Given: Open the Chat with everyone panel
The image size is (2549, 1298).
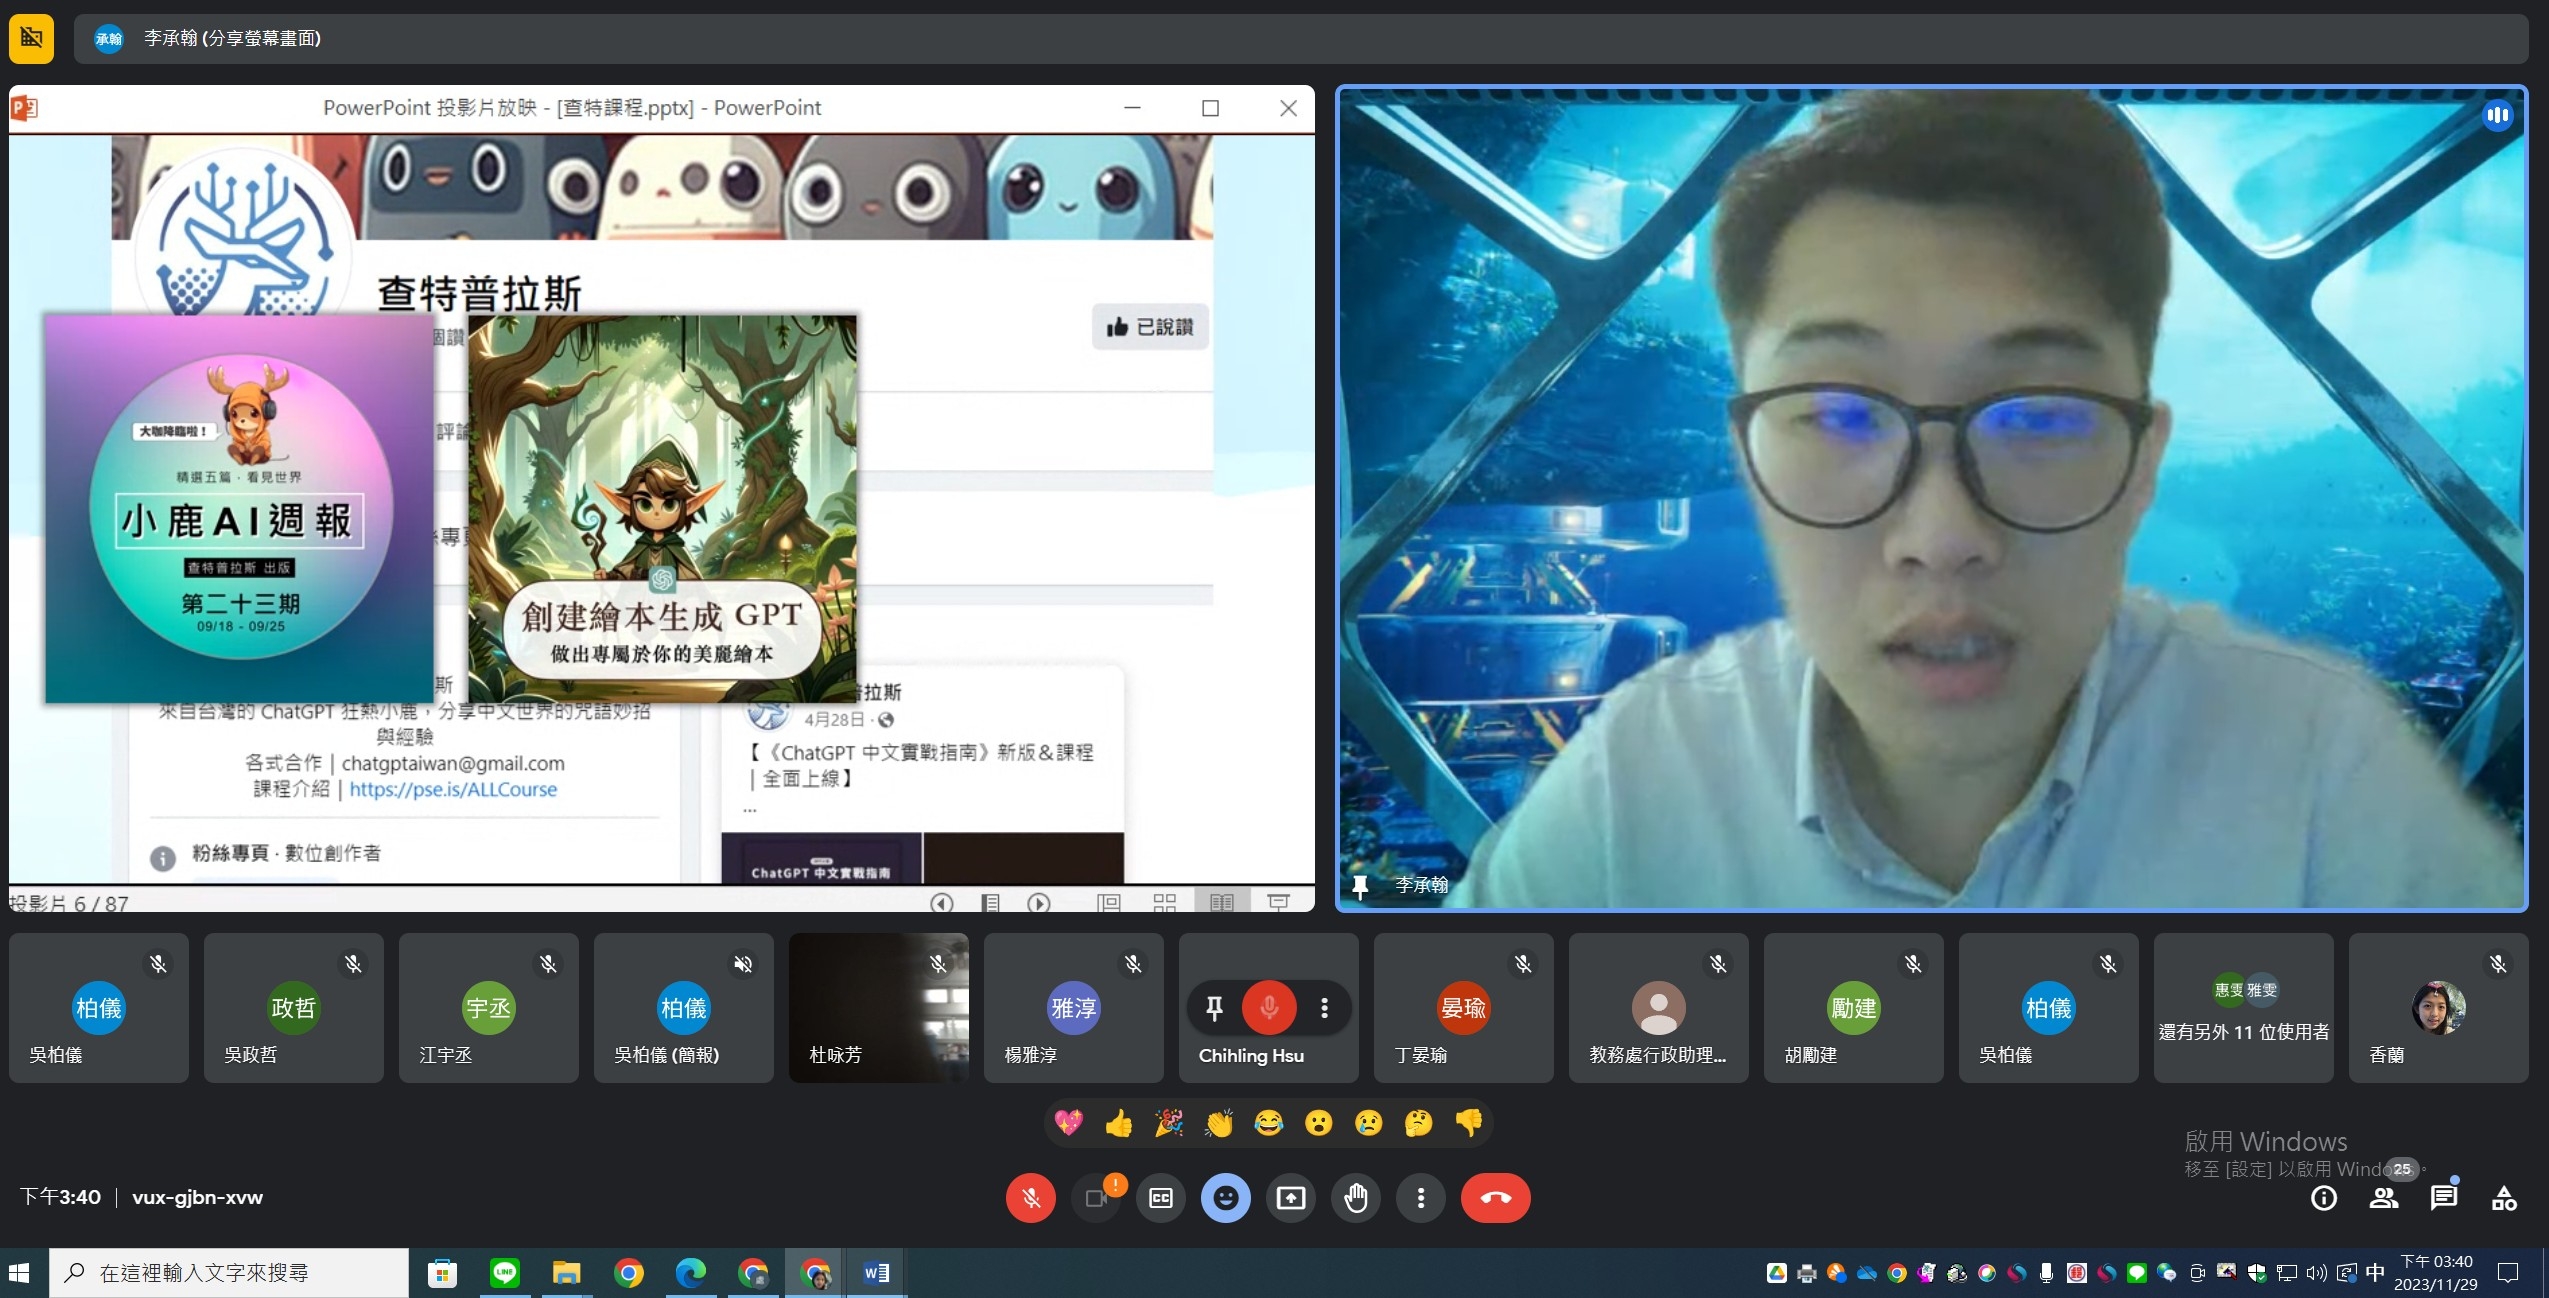Looking at the screenshot, I should [x=2444, y=1197].
